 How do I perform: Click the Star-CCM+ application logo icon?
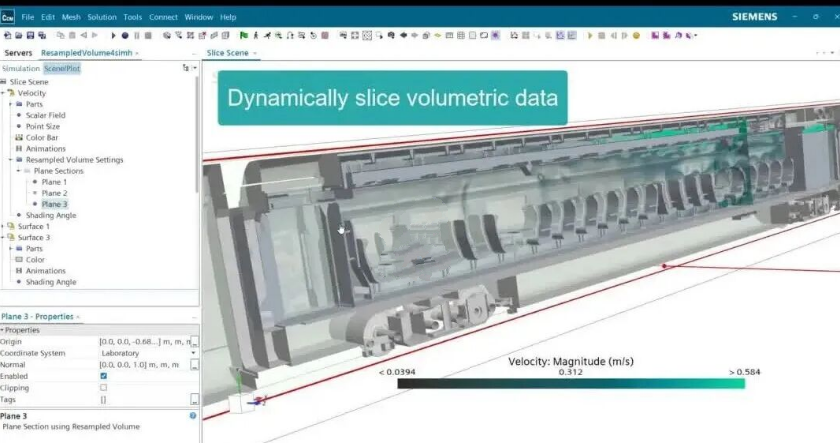tap(8, 17)
